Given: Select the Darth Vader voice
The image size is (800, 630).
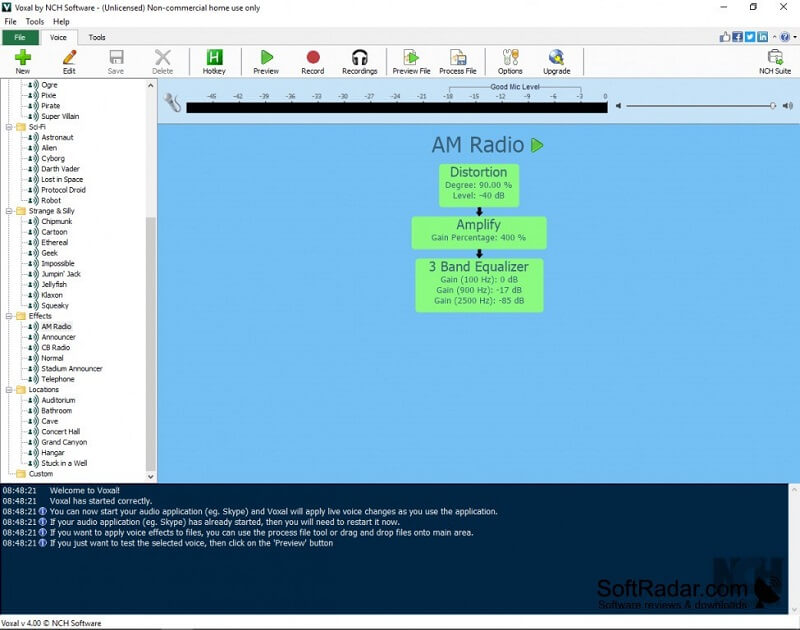Looking at the screenshot, I should (x=59, y=169).
